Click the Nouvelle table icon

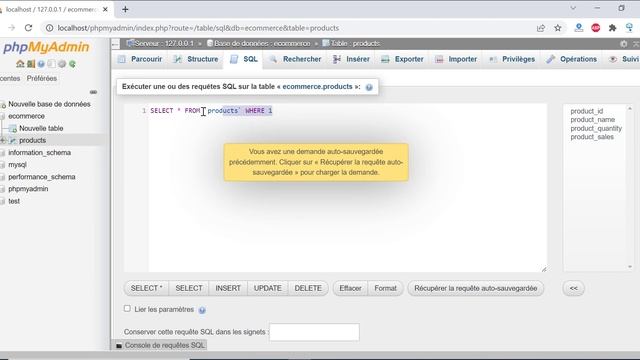click(x=13, y=129)
